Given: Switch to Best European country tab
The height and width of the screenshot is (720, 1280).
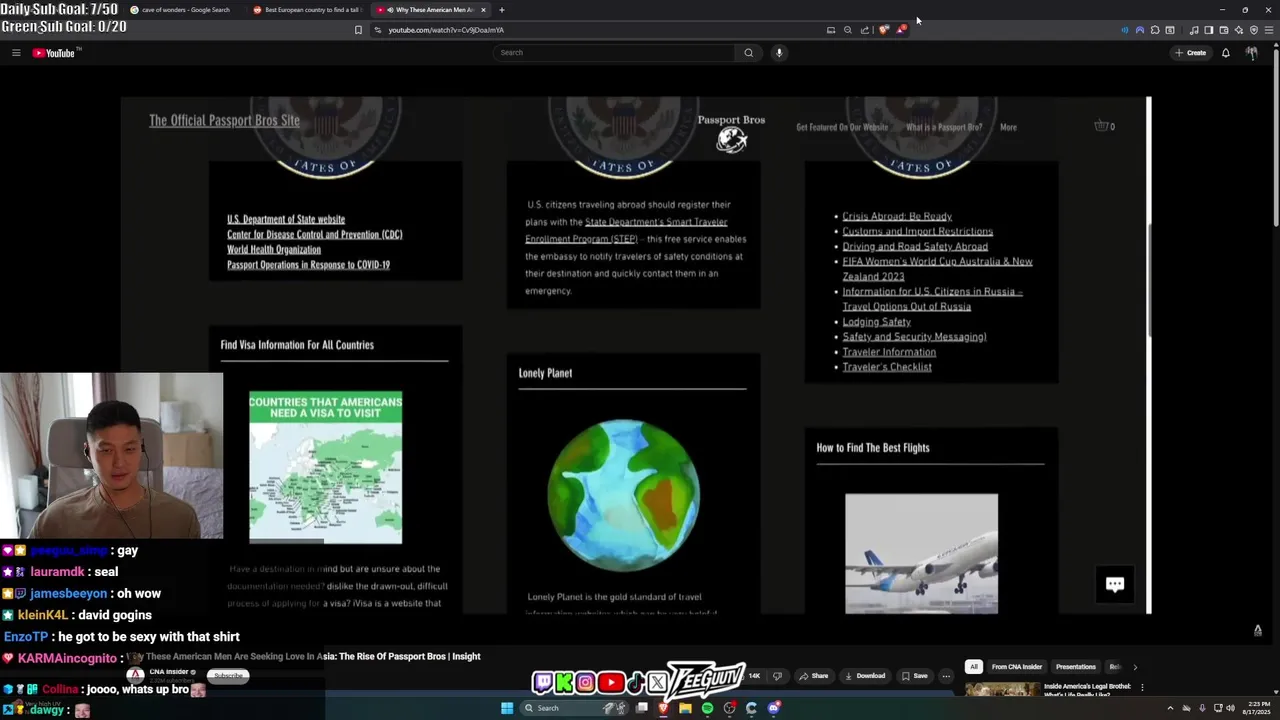Looking at the screenshot, I should (306, 10).
